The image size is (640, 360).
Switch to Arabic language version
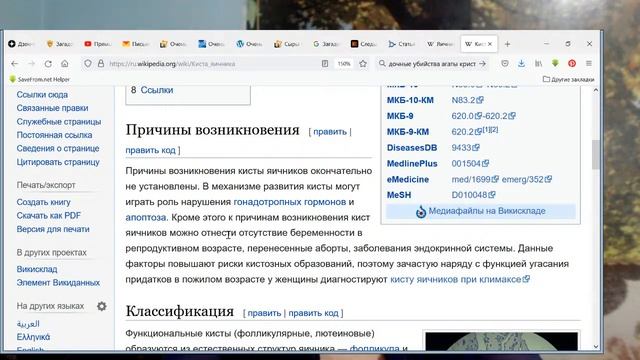click(x=28, y=324)
